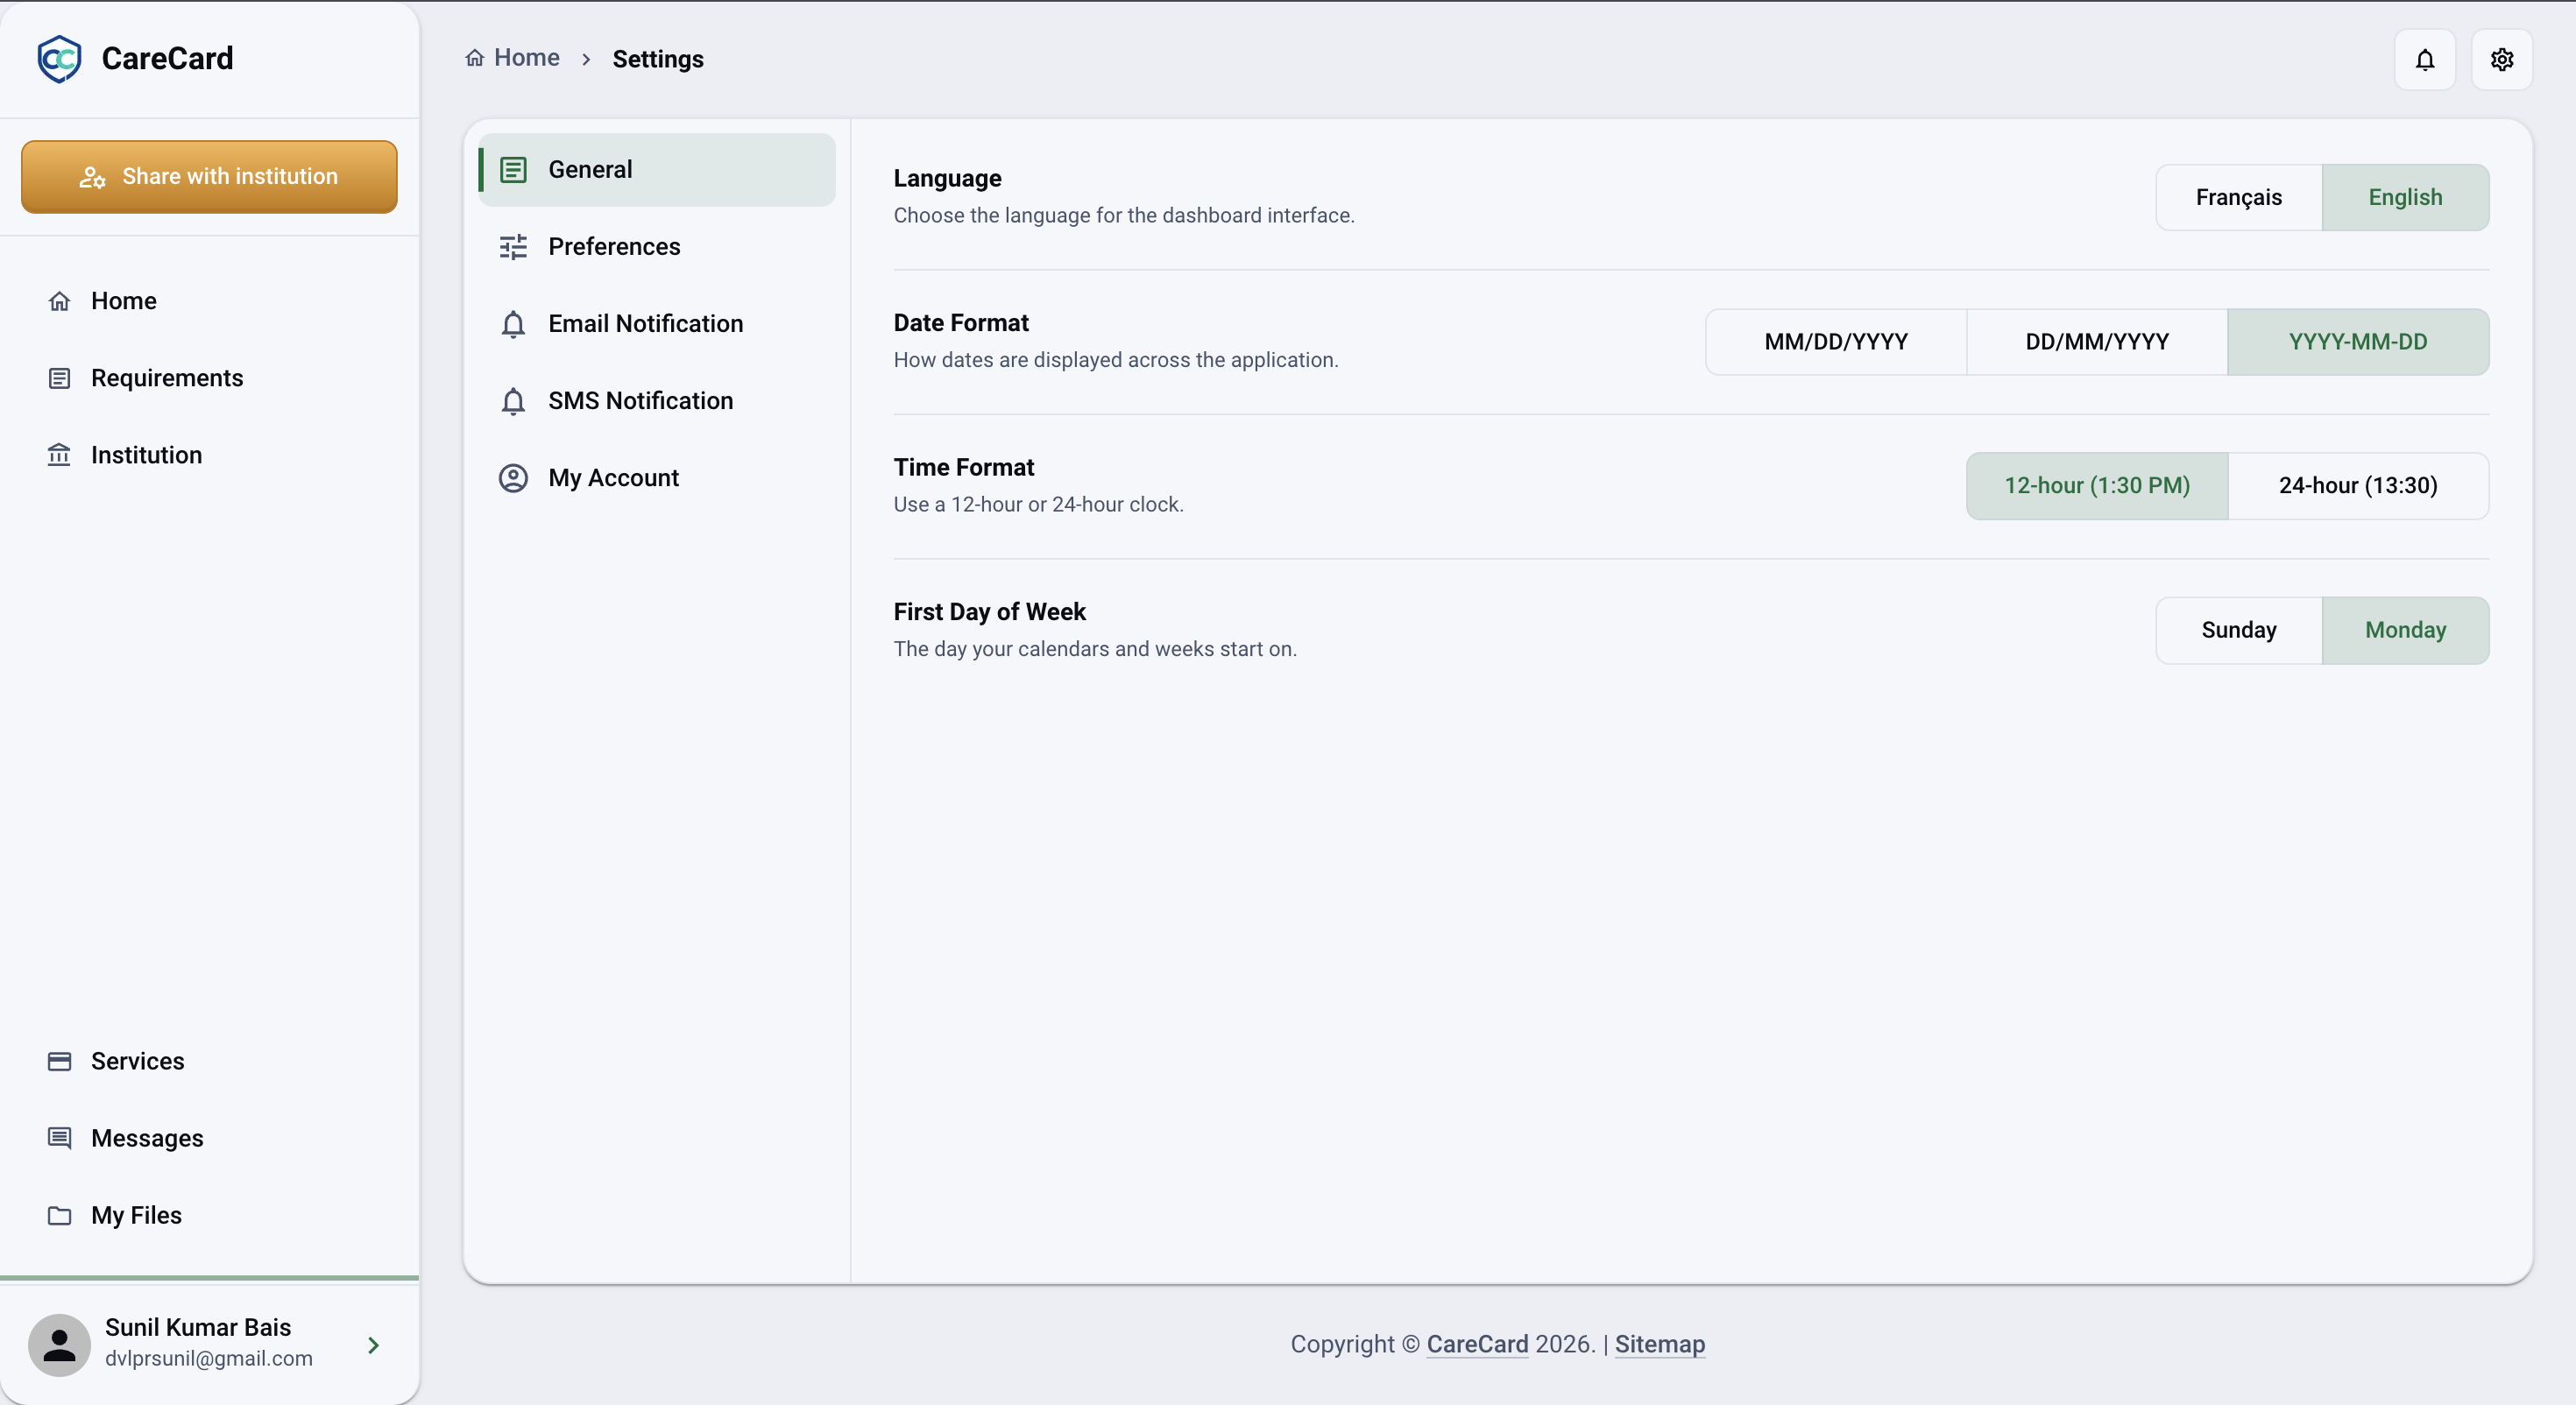Select the 12-hour (1:30 PM) time format

point(2096,486)
